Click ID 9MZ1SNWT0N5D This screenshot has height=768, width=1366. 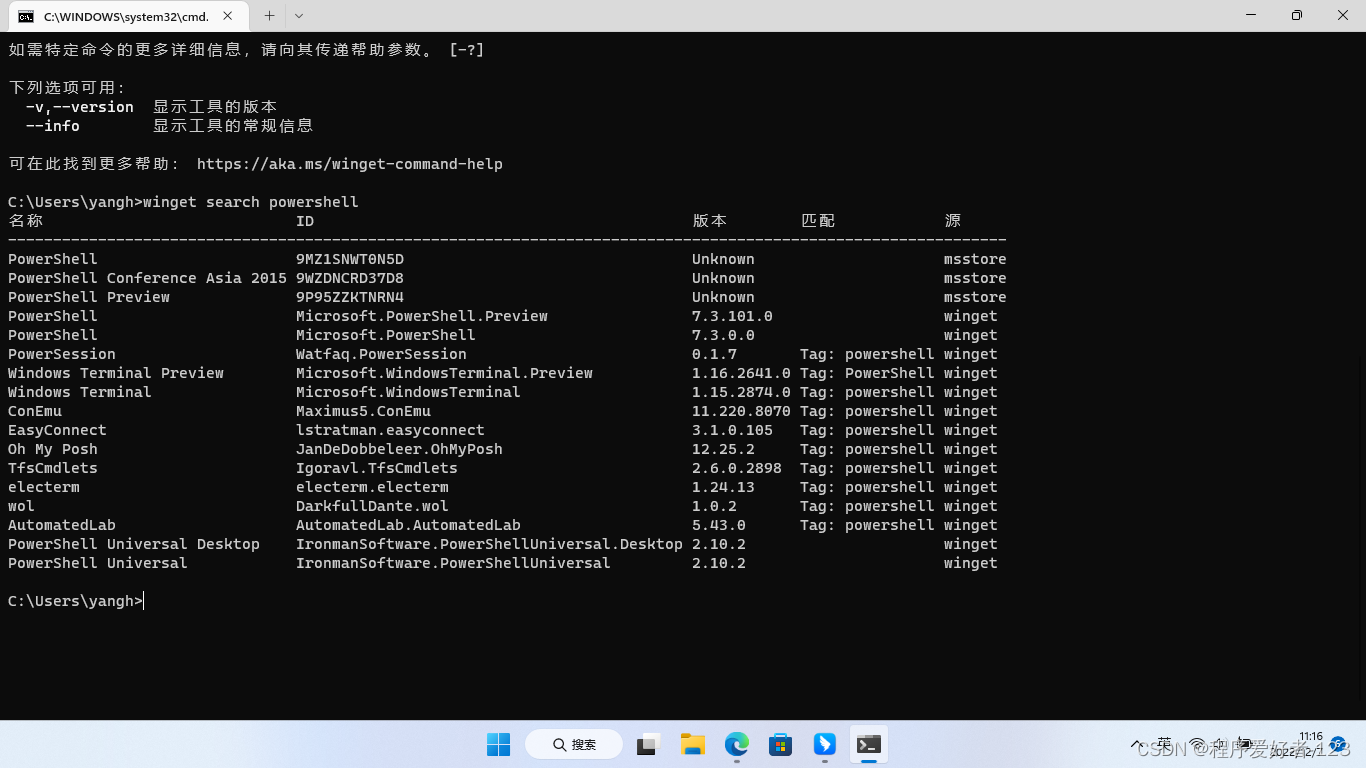coord(350,259)
